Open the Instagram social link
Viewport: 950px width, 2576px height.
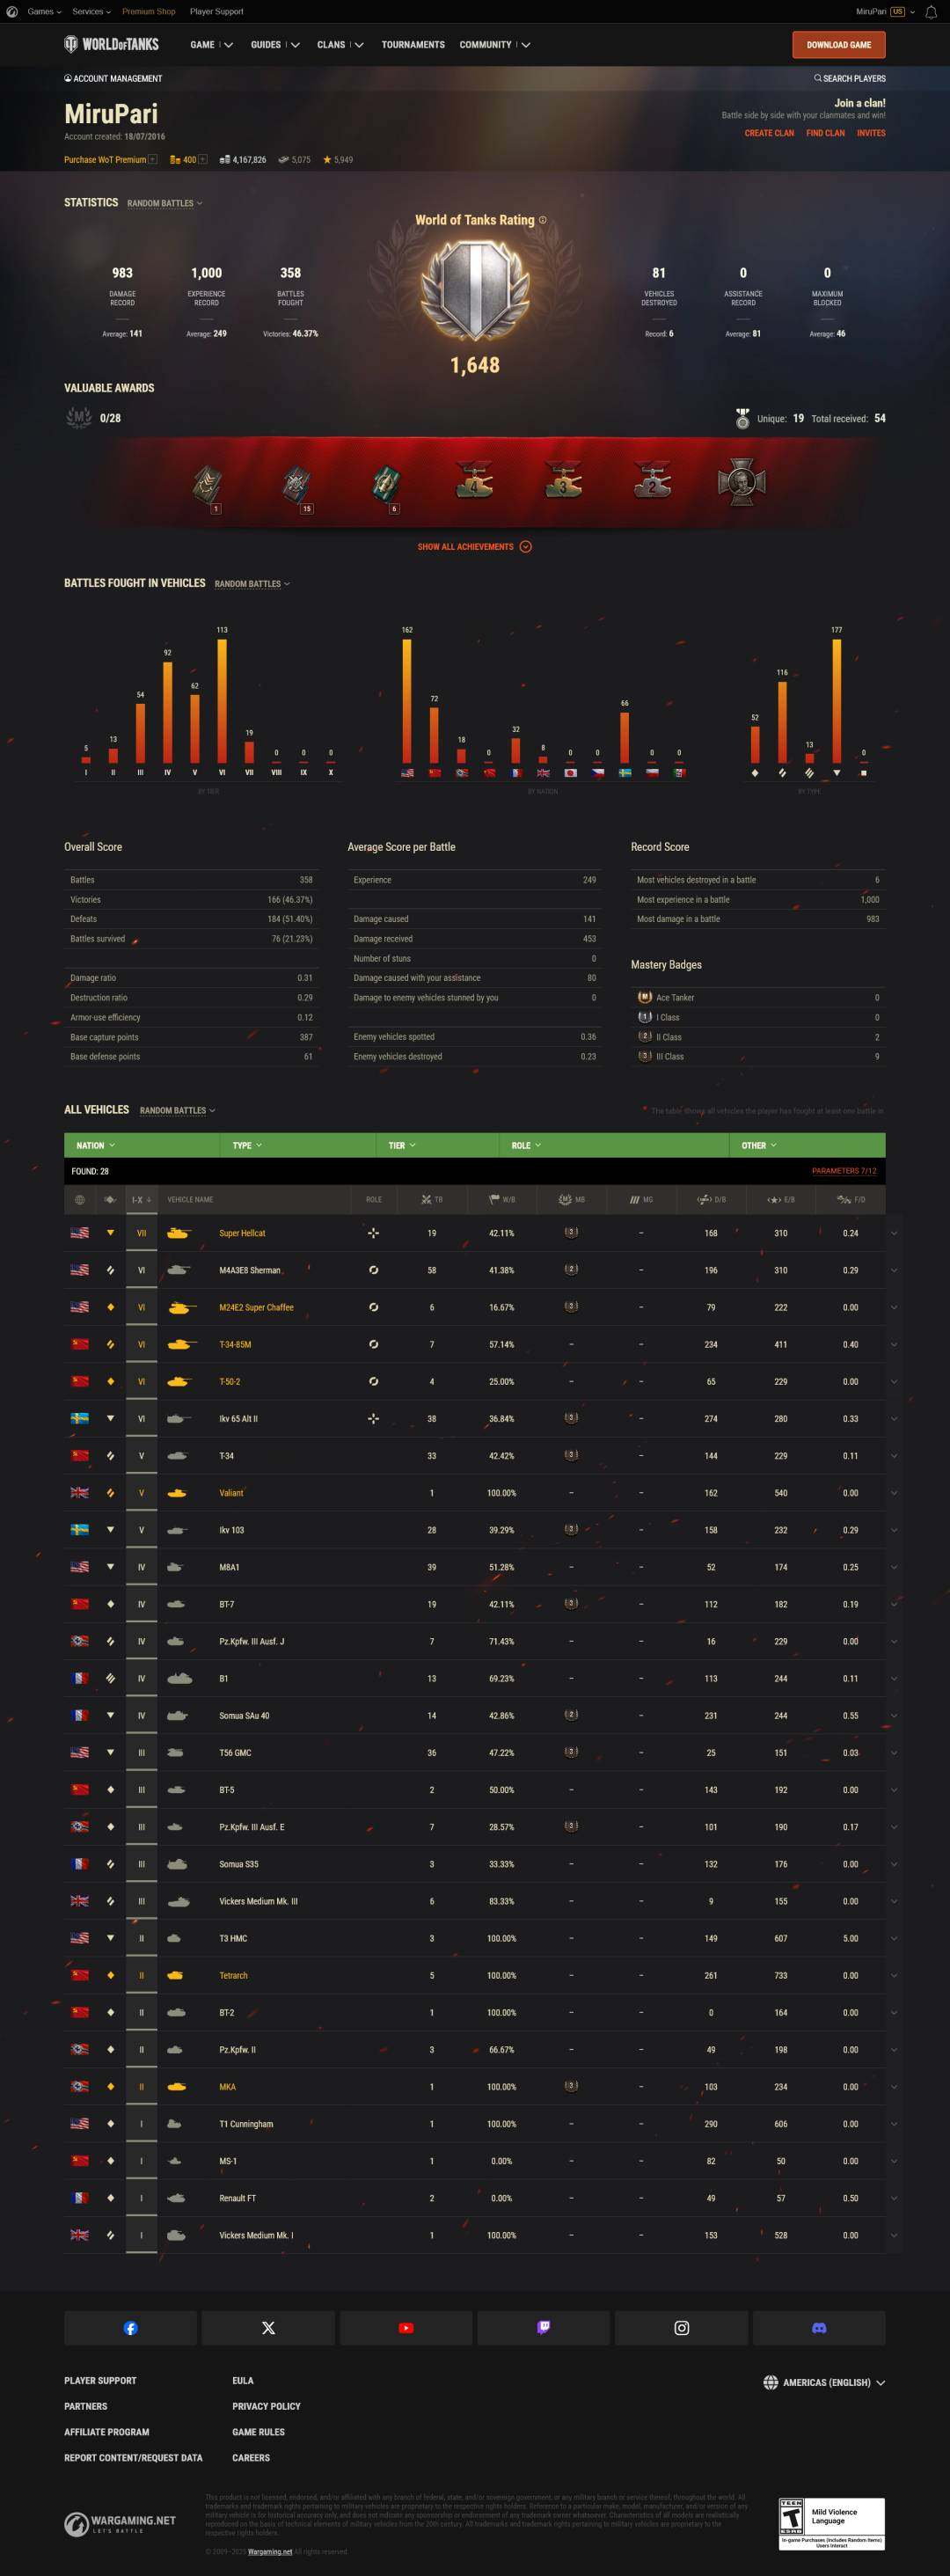[681, 2328]
